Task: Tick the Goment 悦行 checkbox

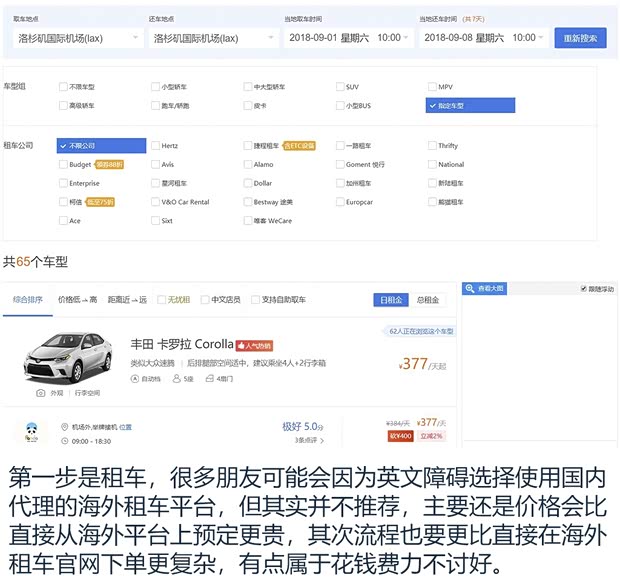Action: [x=340, y=164]
